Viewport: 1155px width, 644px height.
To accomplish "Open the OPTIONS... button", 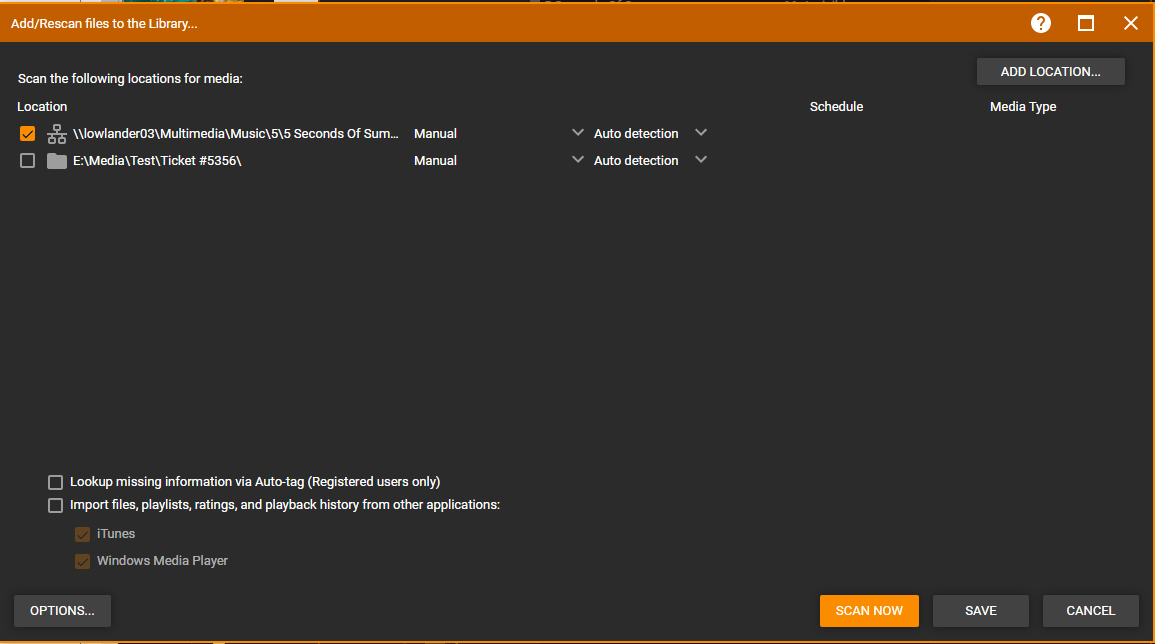I will pos(62,611).
